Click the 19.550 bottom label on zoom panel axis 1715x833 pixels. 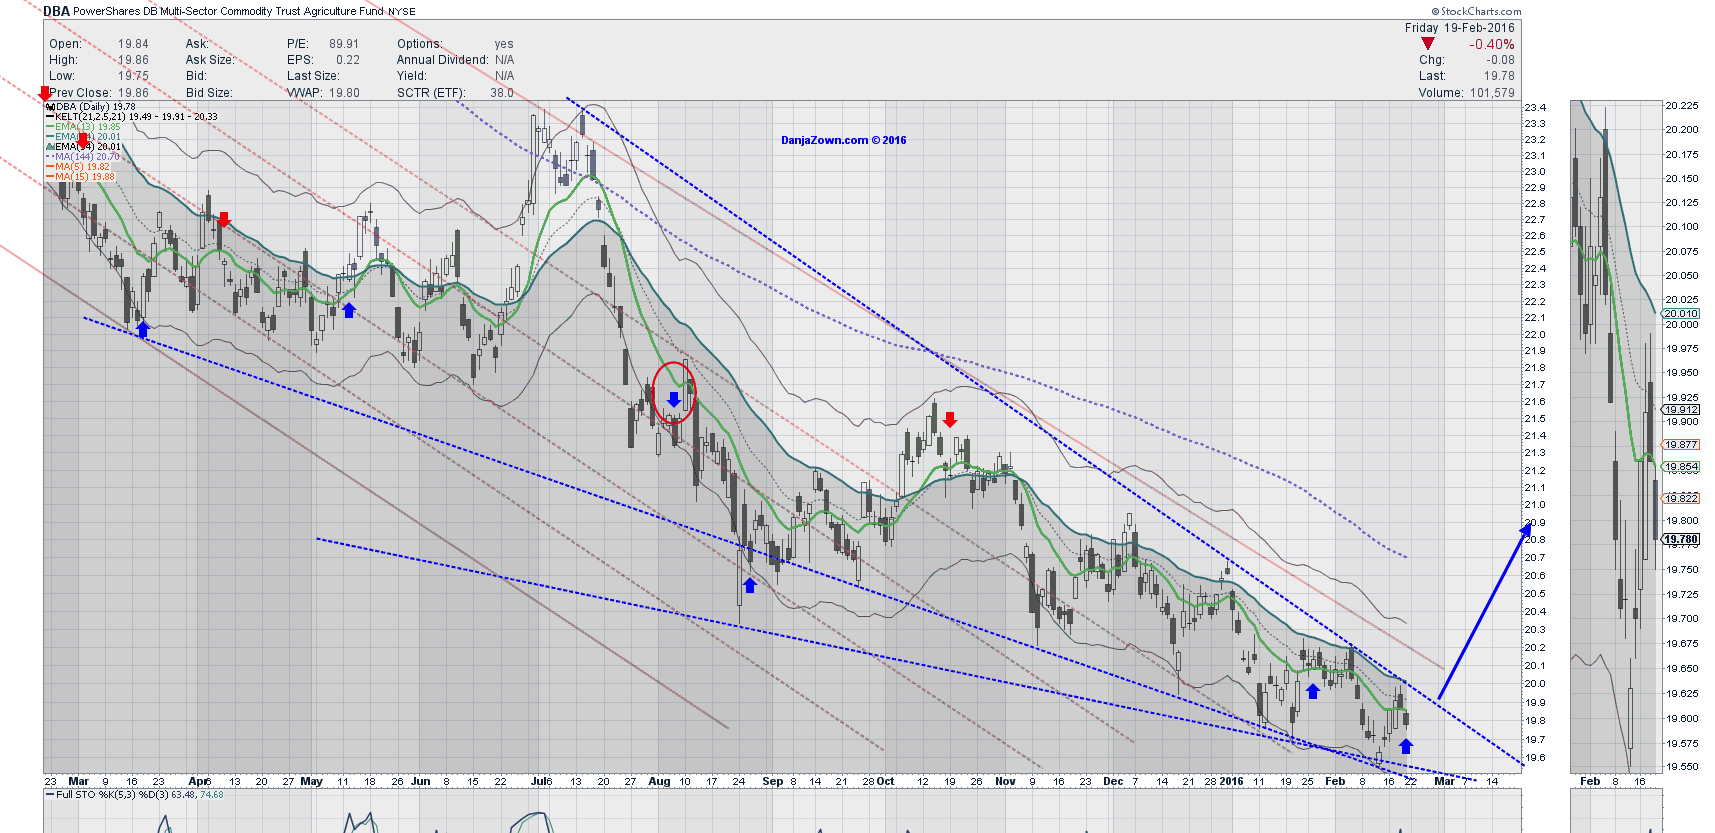point(1681,767)
